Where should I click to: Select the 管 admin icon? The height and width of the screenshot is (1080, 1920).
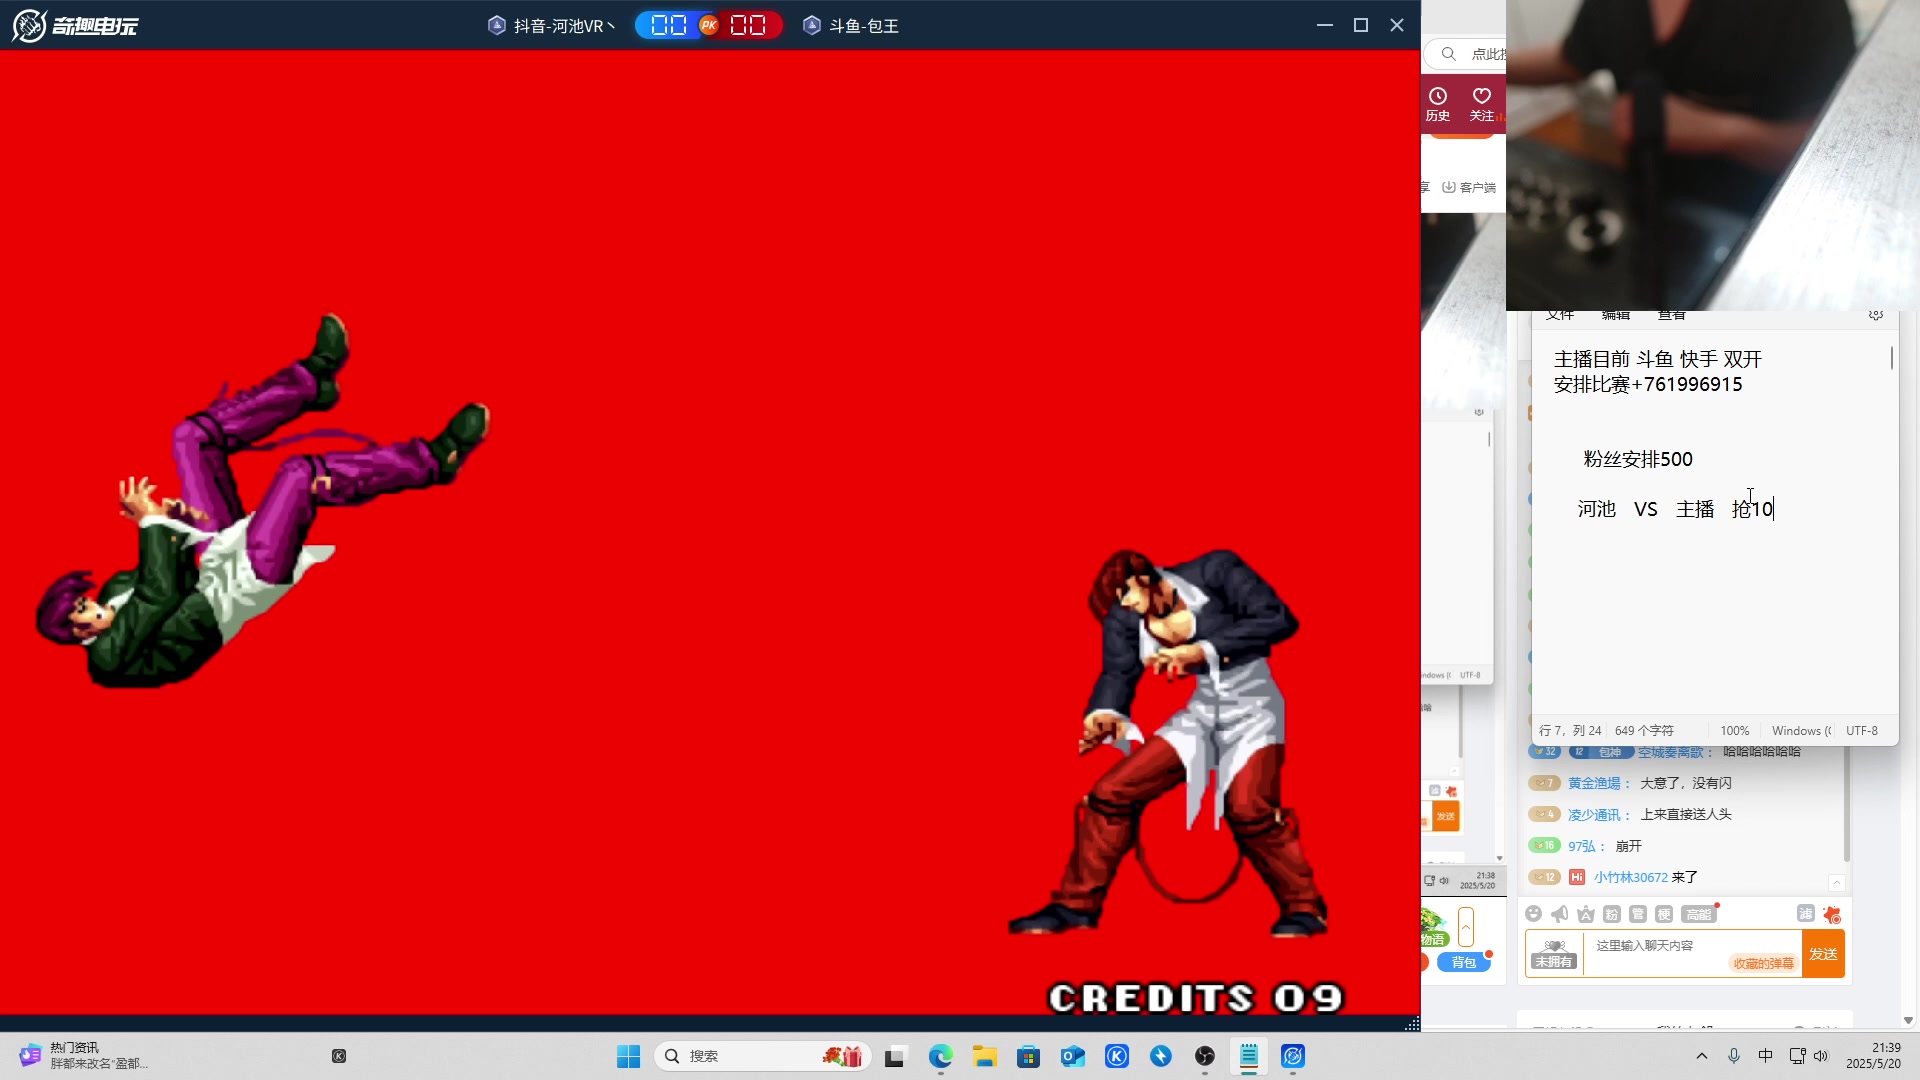coord(1638,914)
